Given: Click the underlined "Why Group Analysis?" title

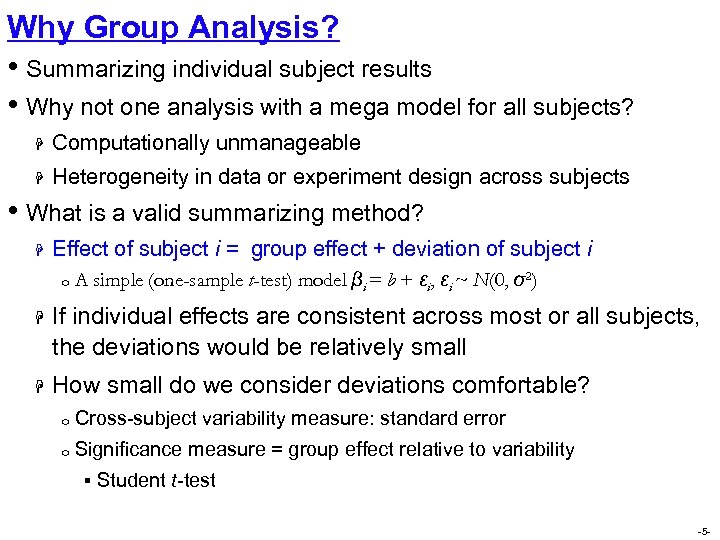Looking at the screenshot, I should click(172, 26).
